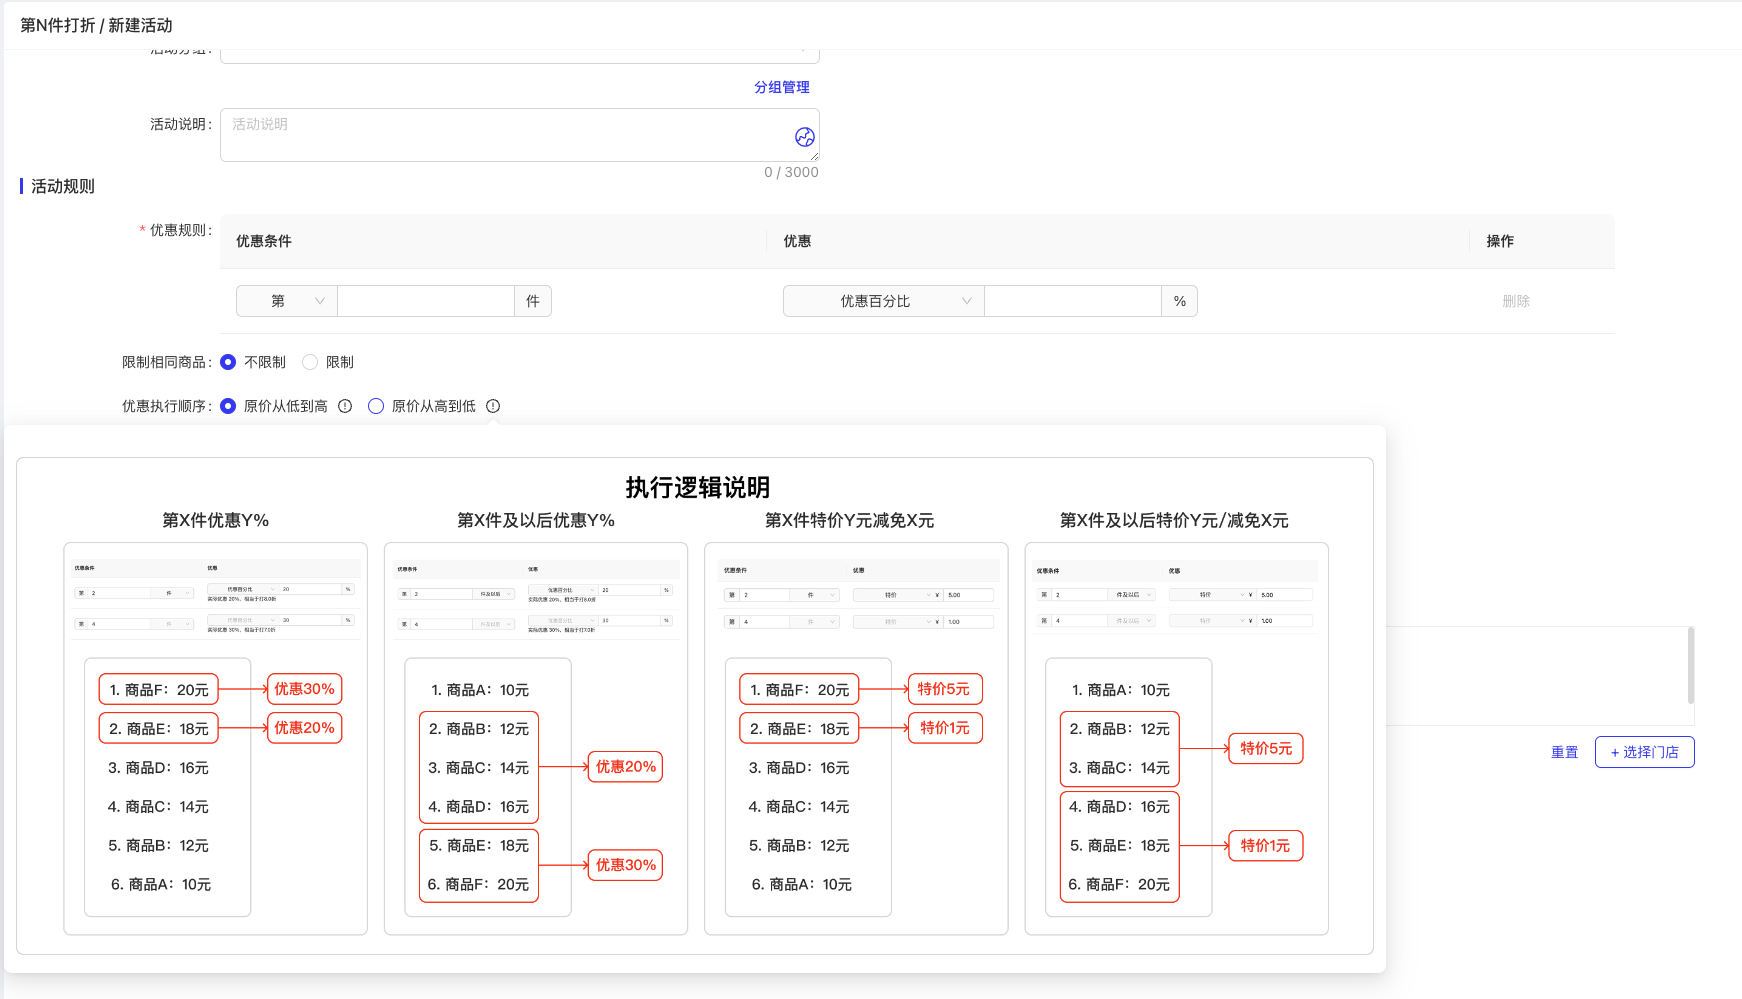Expand the 优惠百分比 dropdown
Image resolution: width=1742 pixels, height=999 pixels.
883,301
